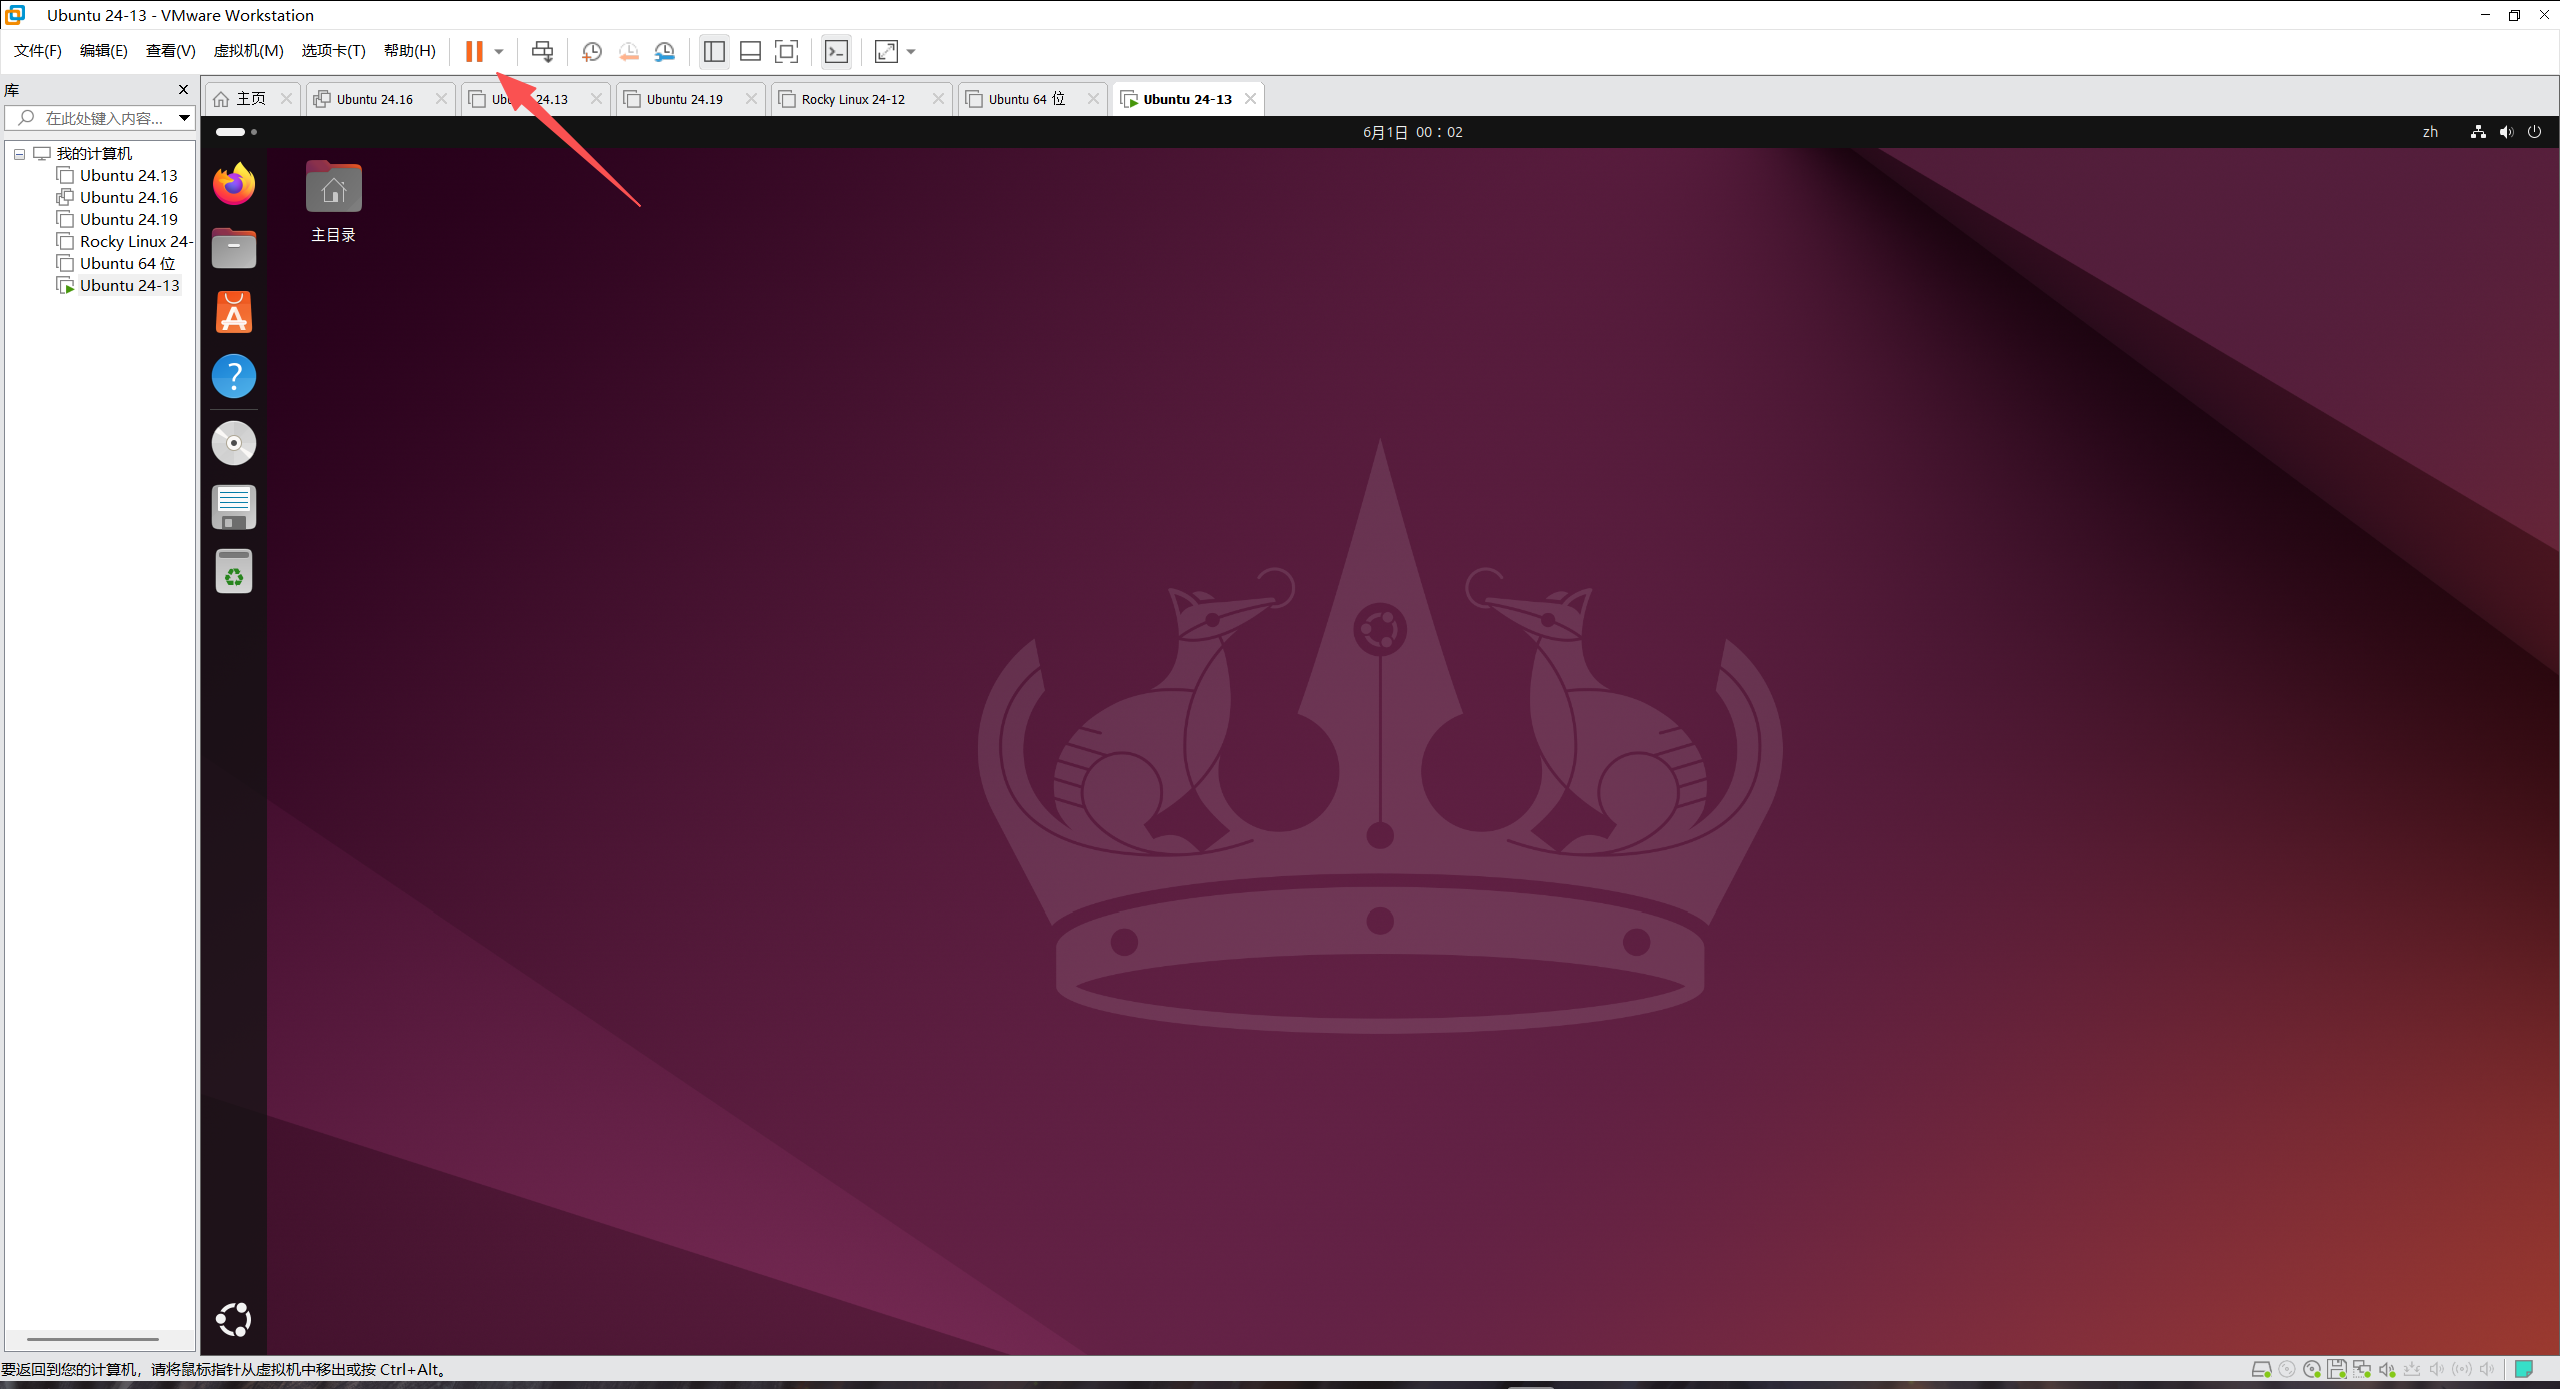The width and height of the screenshot is (2560, 1389).
Task: Open the mounted disc icon in the dock
Action: (234, 443)
